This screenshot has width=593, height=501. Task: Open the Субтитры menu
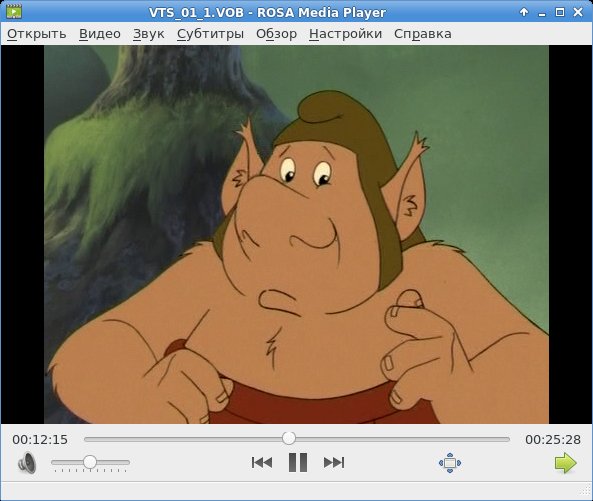click(x=210, y=34)
